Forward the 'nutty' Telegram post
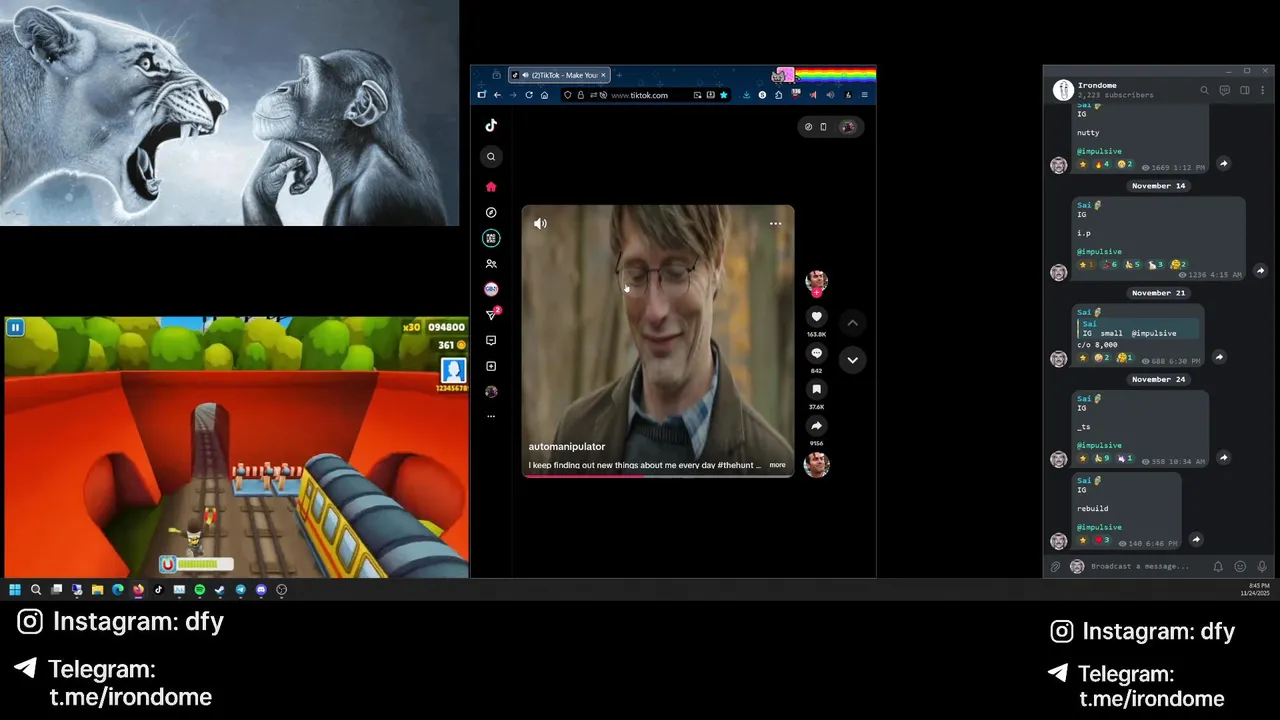The width and height of the screenshot is (1280, 720). (x=1223, y=164)
